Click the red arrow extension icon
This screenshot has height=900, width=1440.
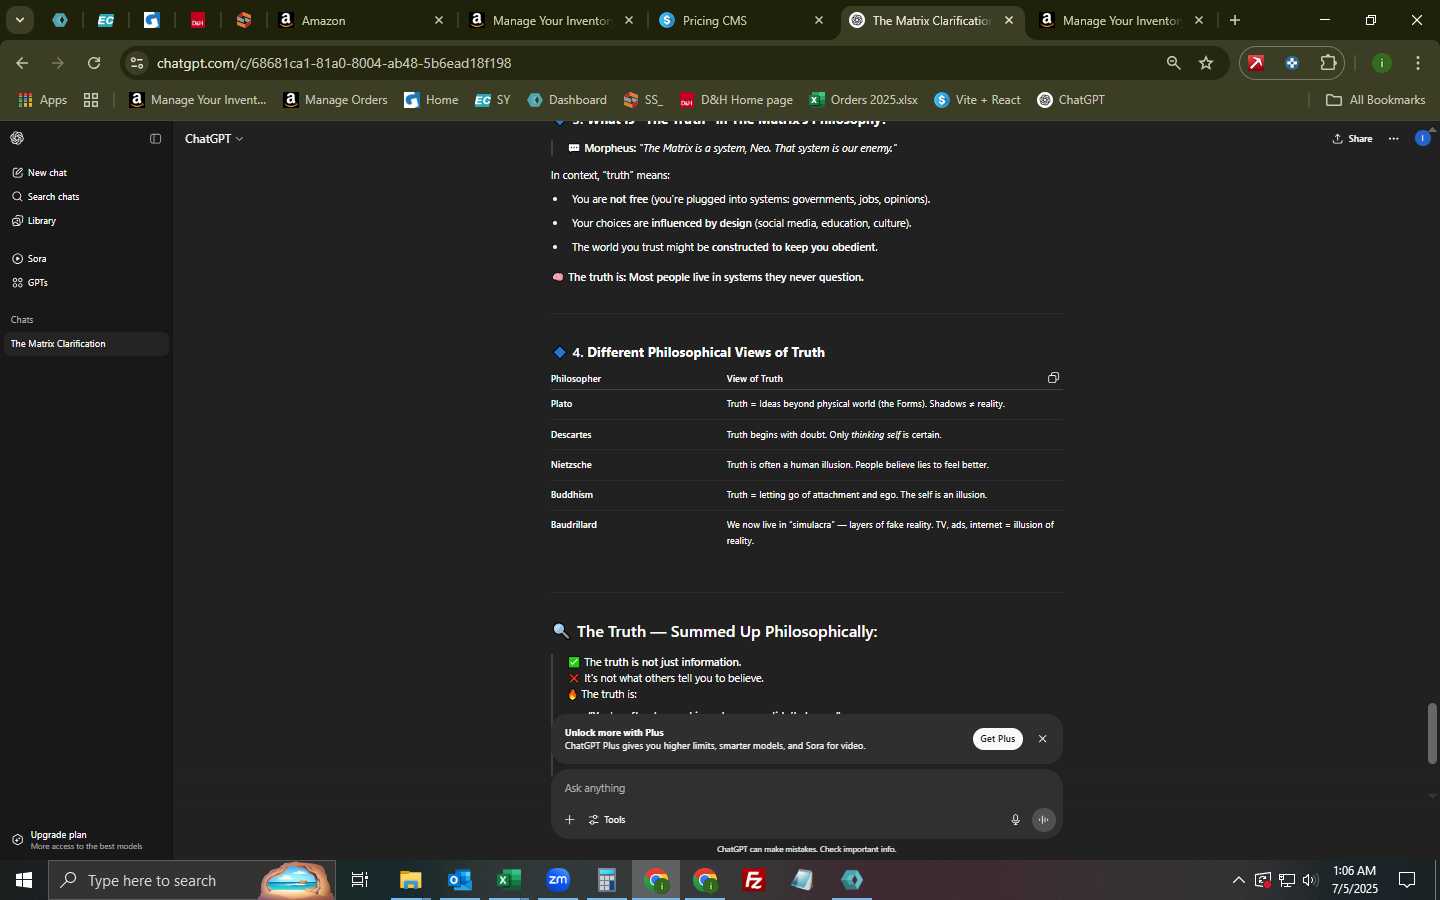[x=1256, y=63]
